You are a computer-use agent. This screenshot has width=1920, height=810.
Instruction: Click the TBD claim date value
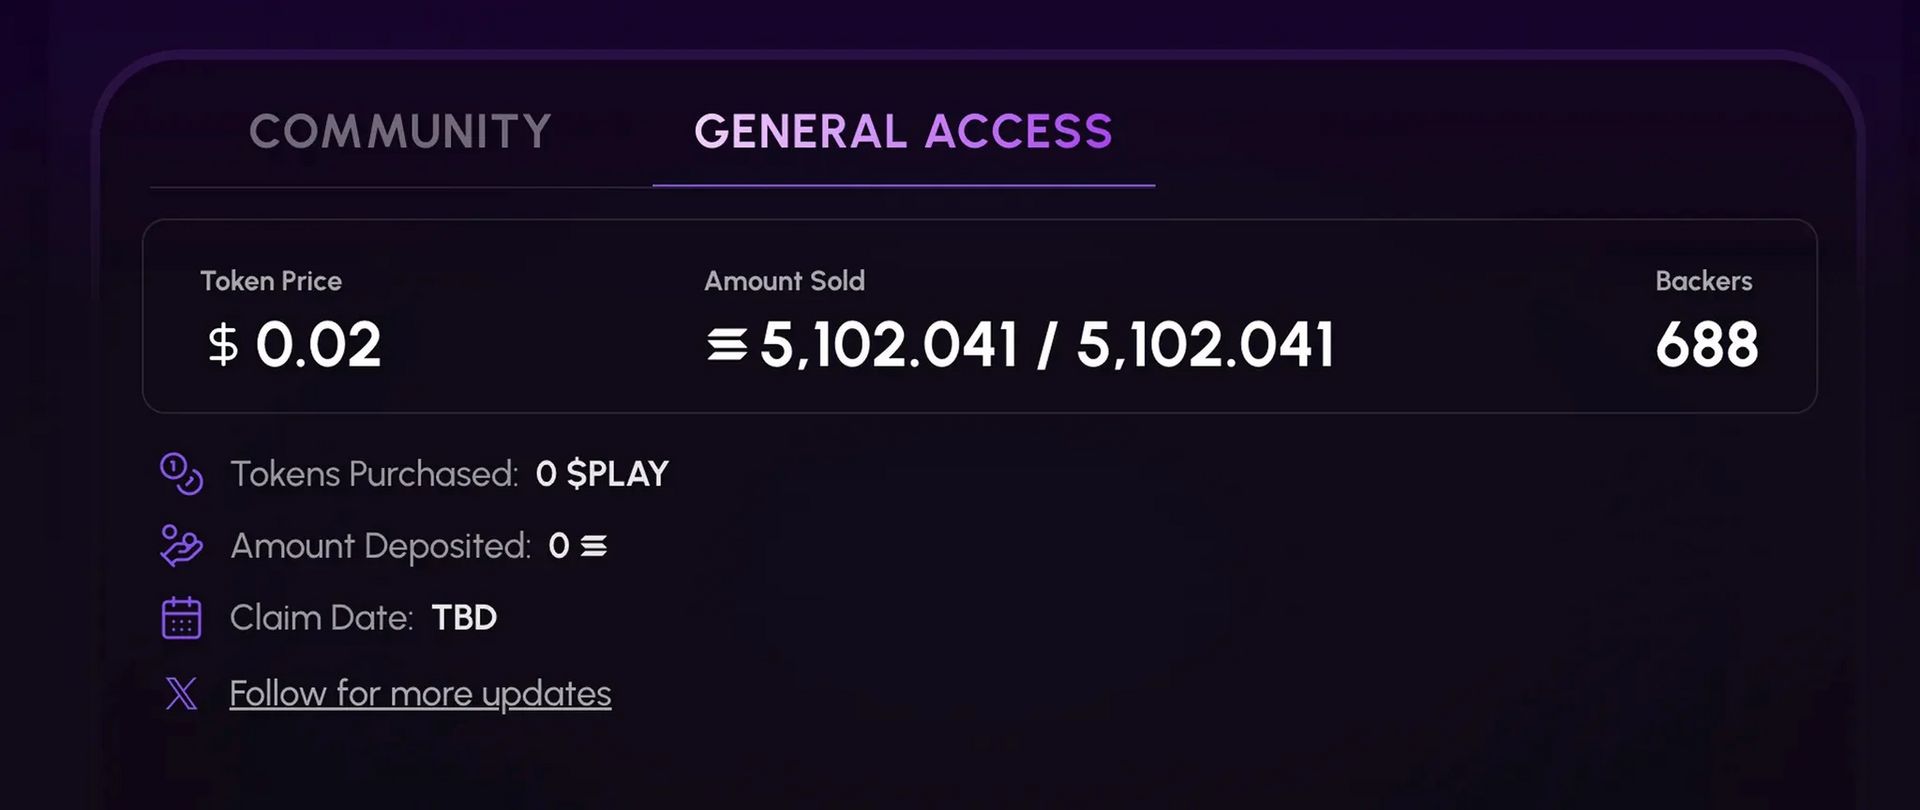pyautogui.click(x=464, y=618)
